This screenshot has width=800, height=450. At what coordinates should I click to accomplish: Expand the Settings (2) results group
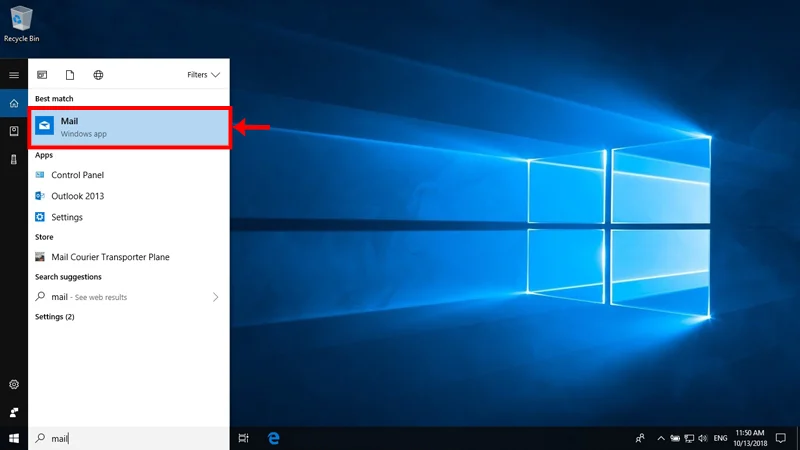click(x=55, y=317)
